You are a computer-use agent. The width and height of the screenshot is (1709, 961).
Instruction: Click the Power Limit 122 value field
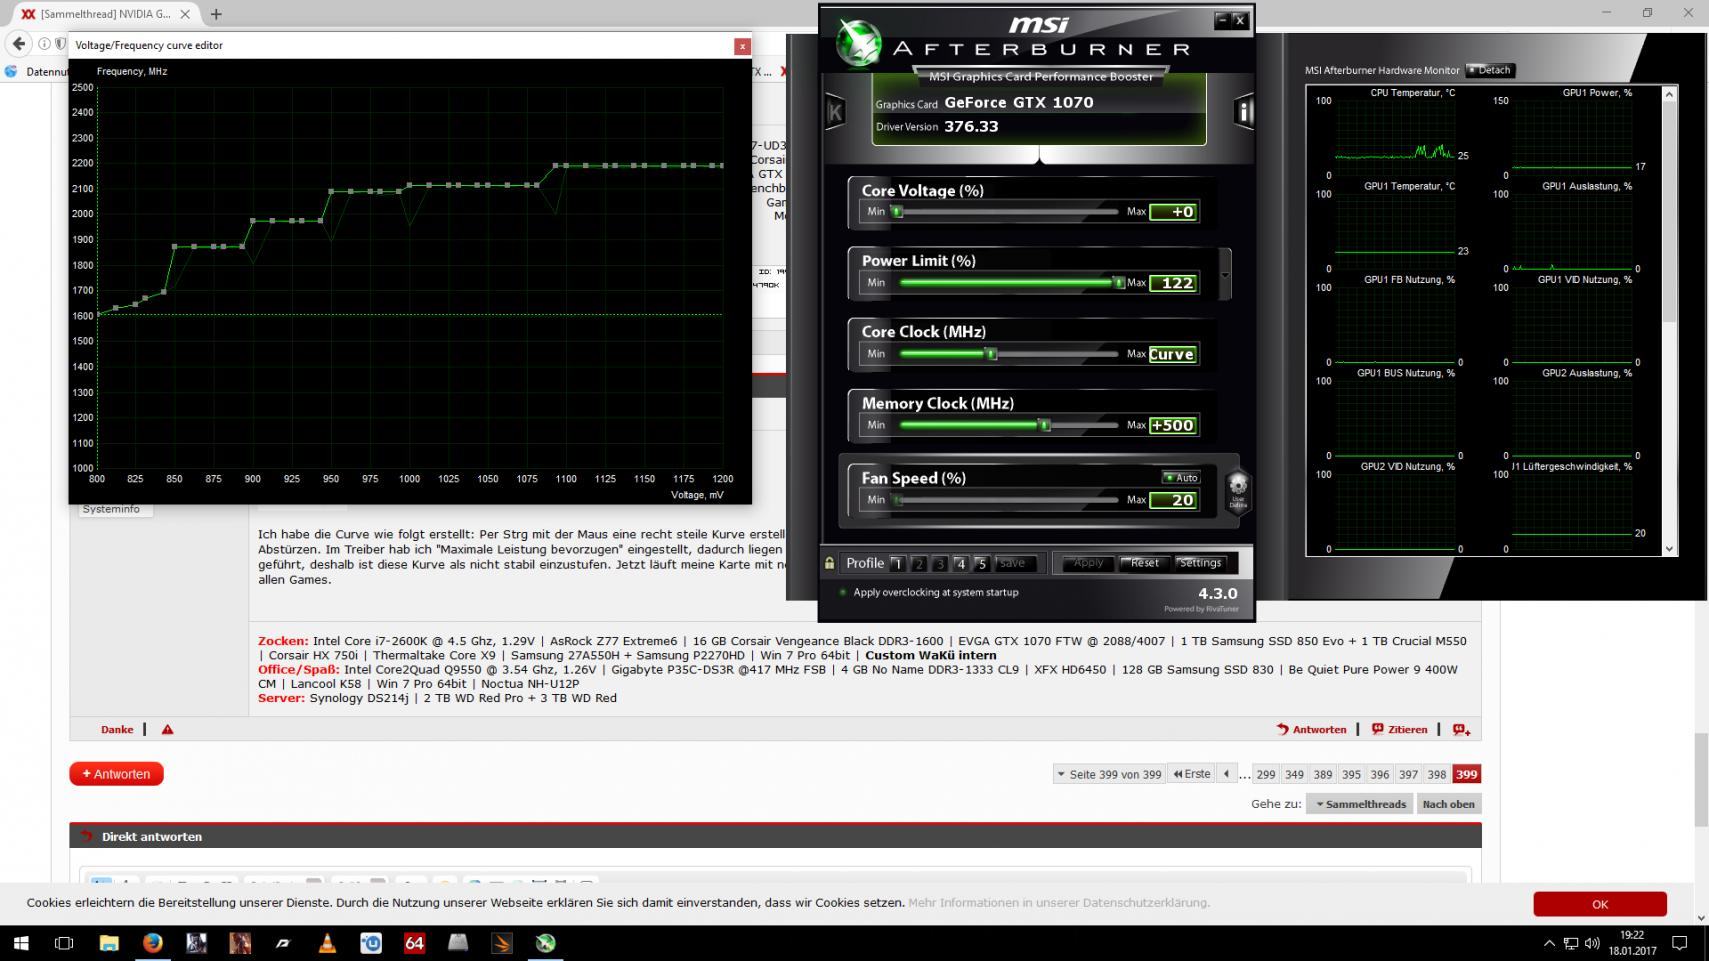[1173, 283]
